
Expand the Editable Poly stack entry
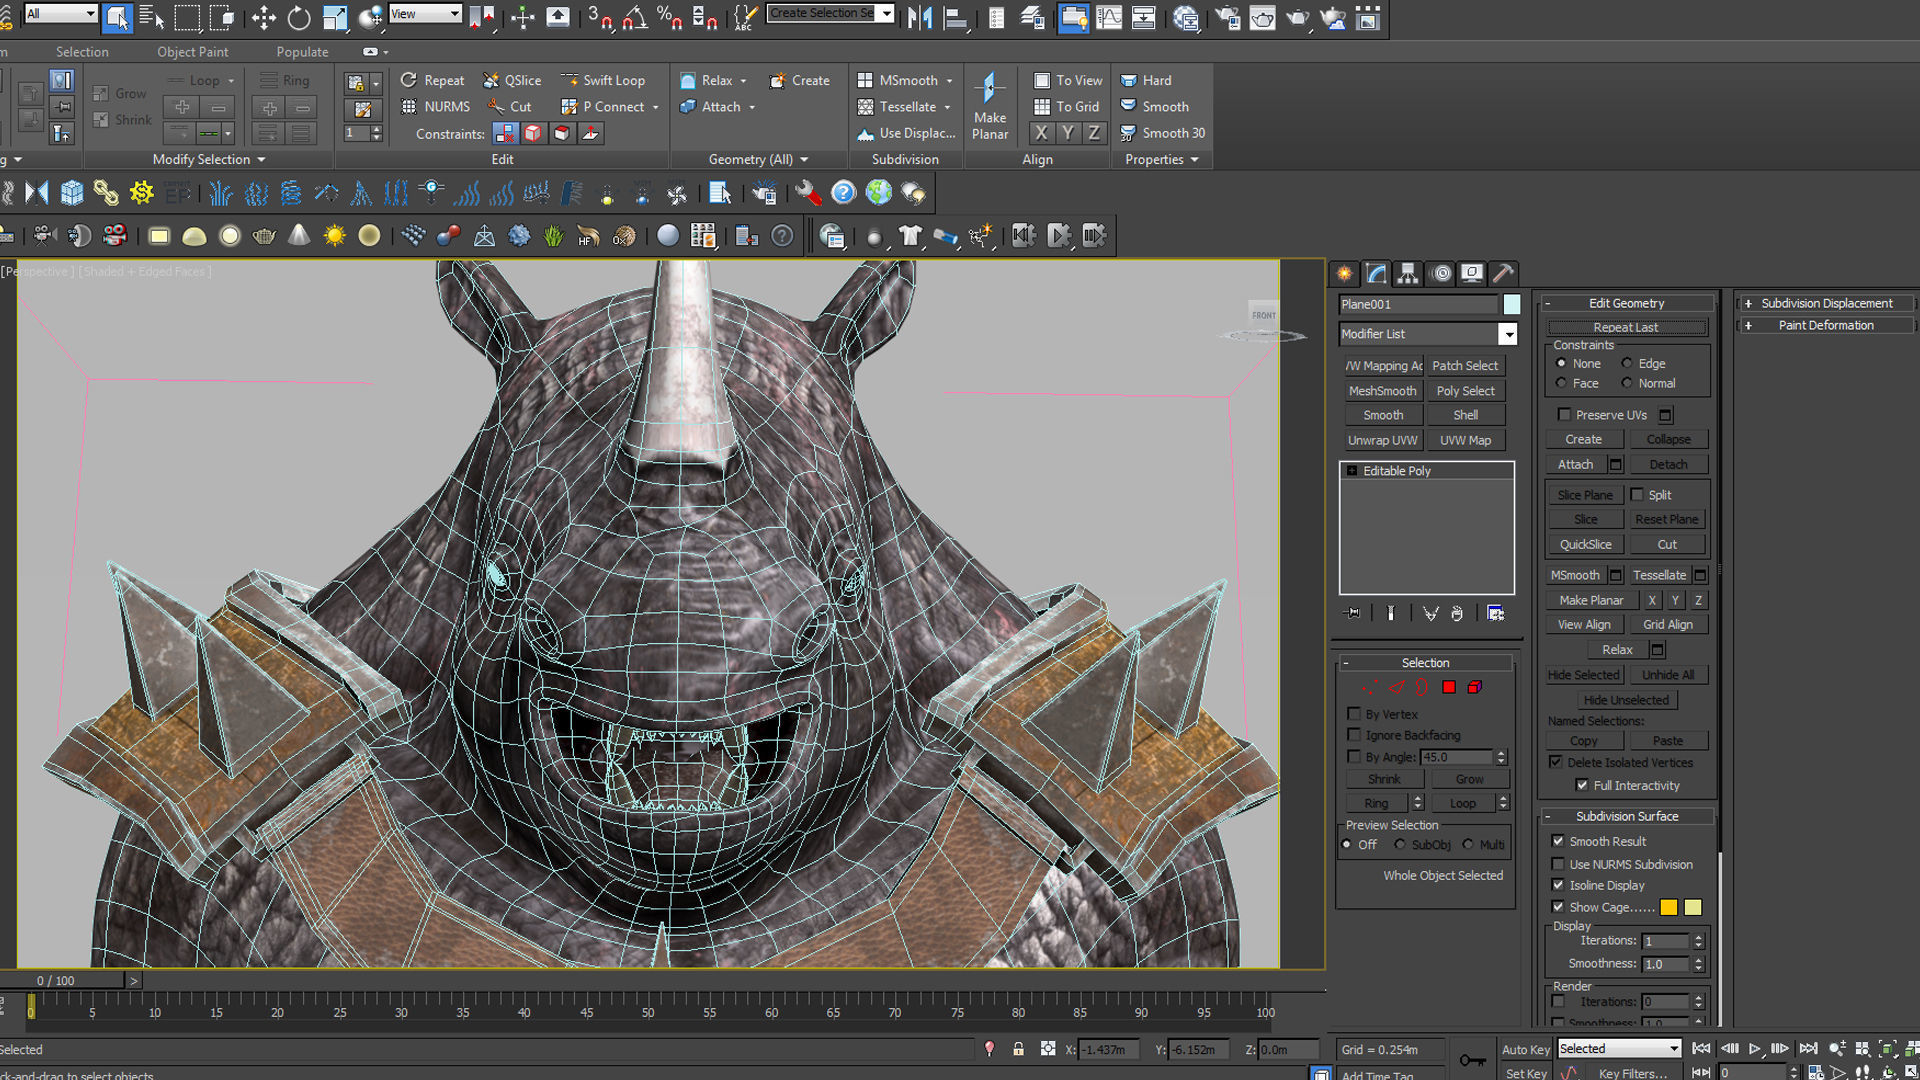point(1352,471)
